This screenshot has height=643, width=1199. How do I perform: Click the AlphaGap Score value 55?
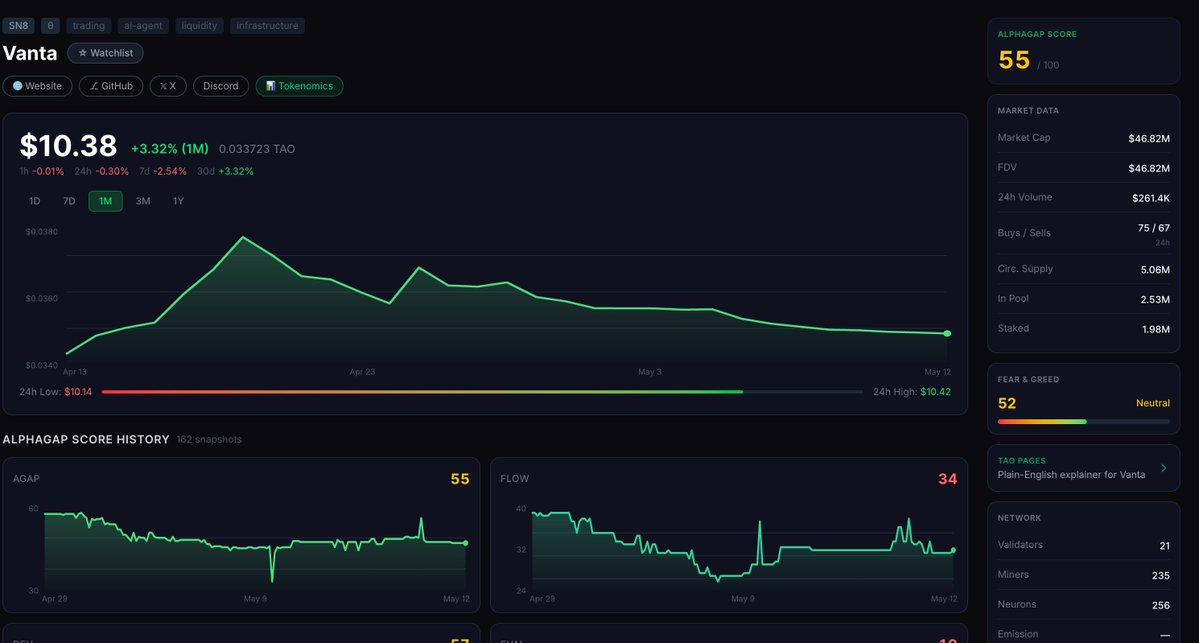point(1014,60)
